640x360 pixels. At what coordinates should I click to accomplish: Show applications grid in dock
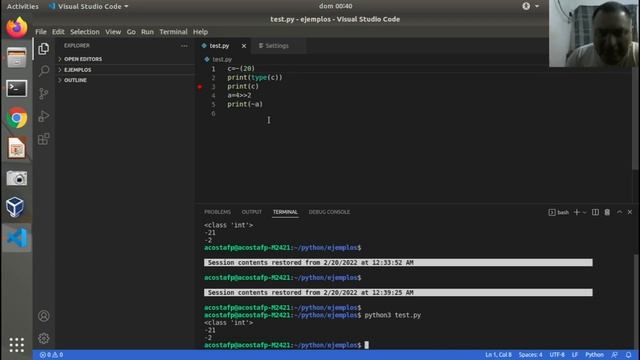pyautogui.click(x=17, y=345)
